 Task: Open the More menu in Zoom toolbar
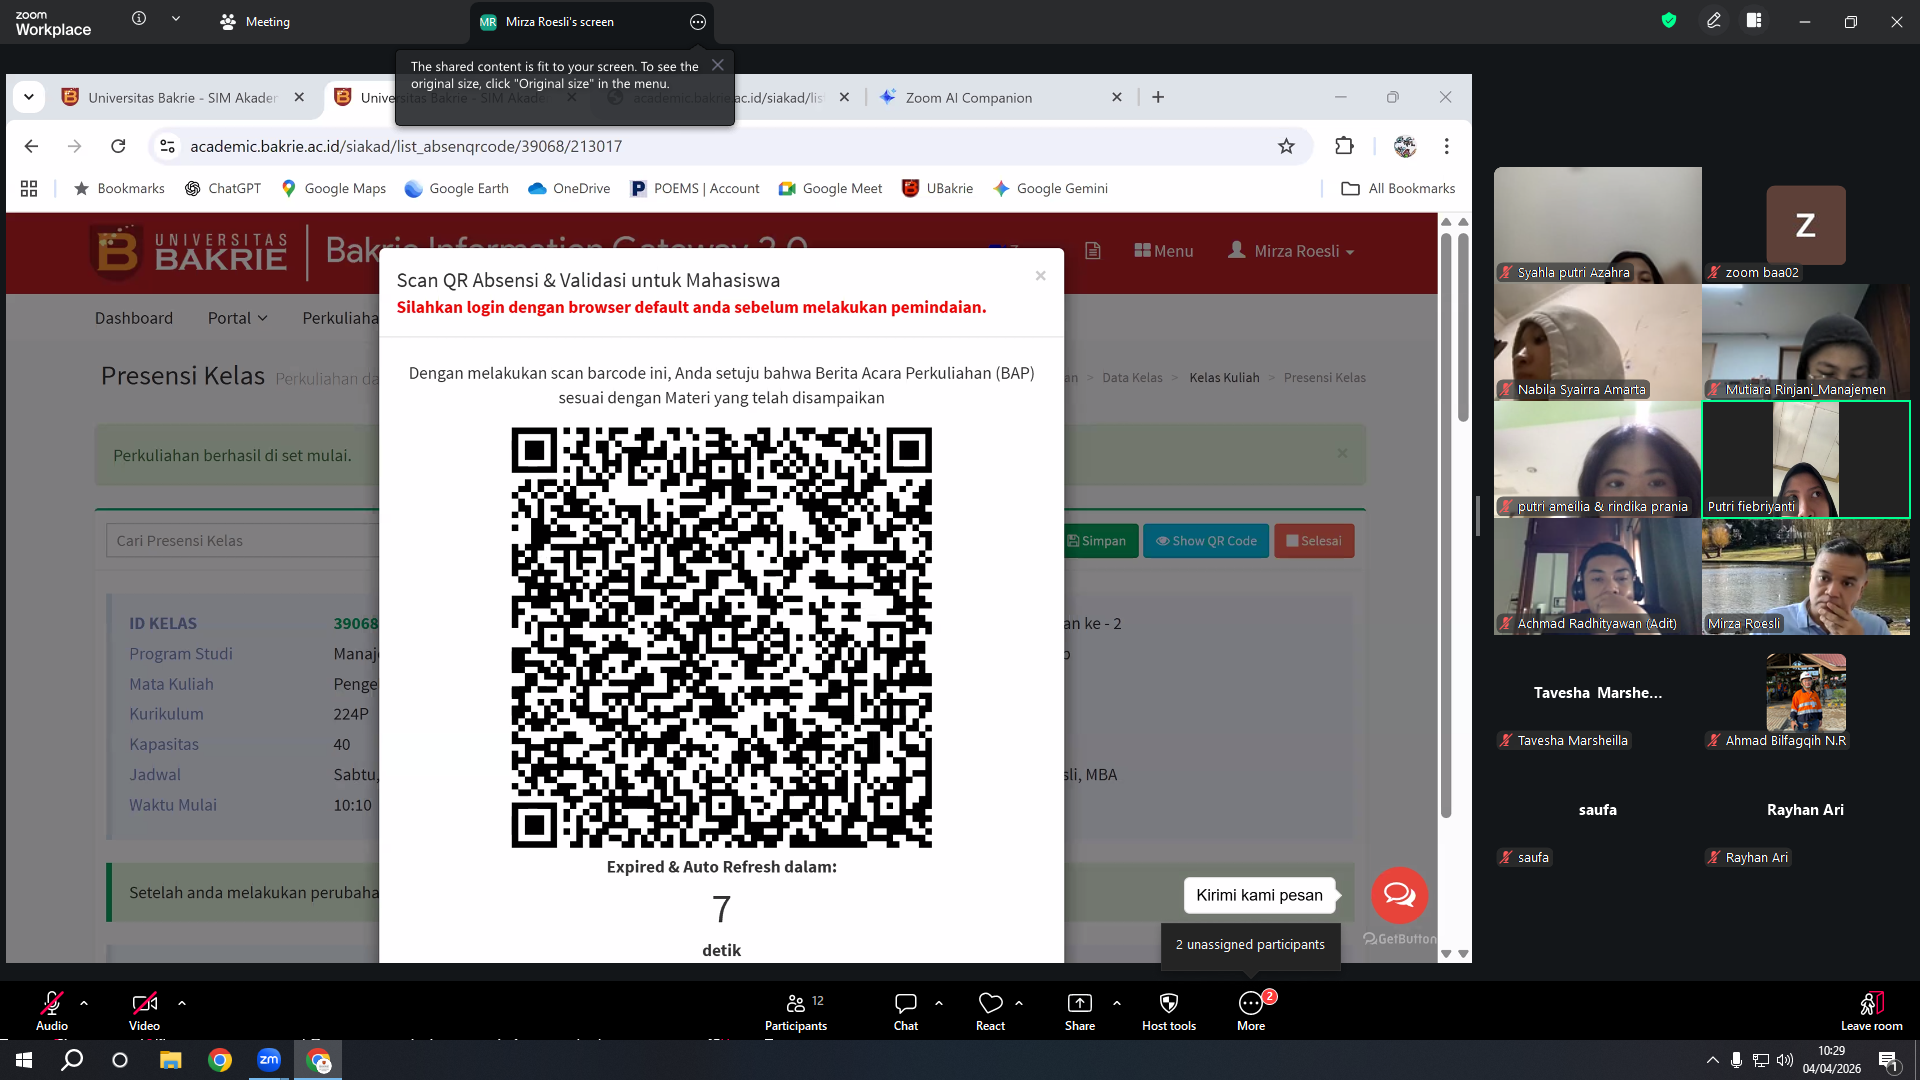(x=1251, y=1011)
